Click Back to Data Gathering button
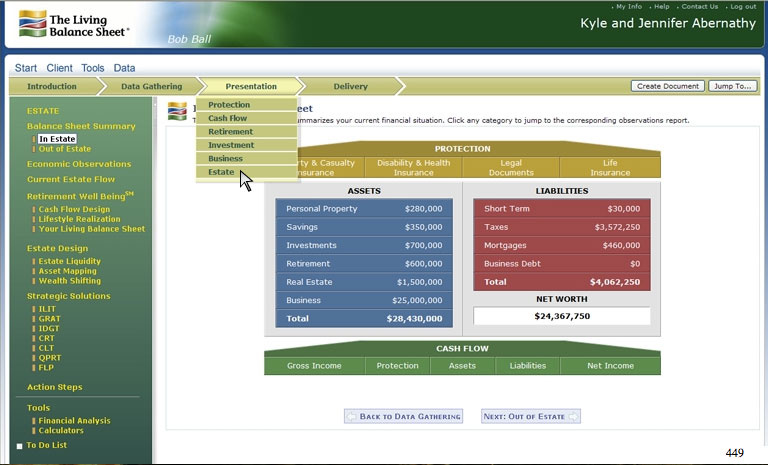Viewport: 768px width, 465px height. (404, 416)
